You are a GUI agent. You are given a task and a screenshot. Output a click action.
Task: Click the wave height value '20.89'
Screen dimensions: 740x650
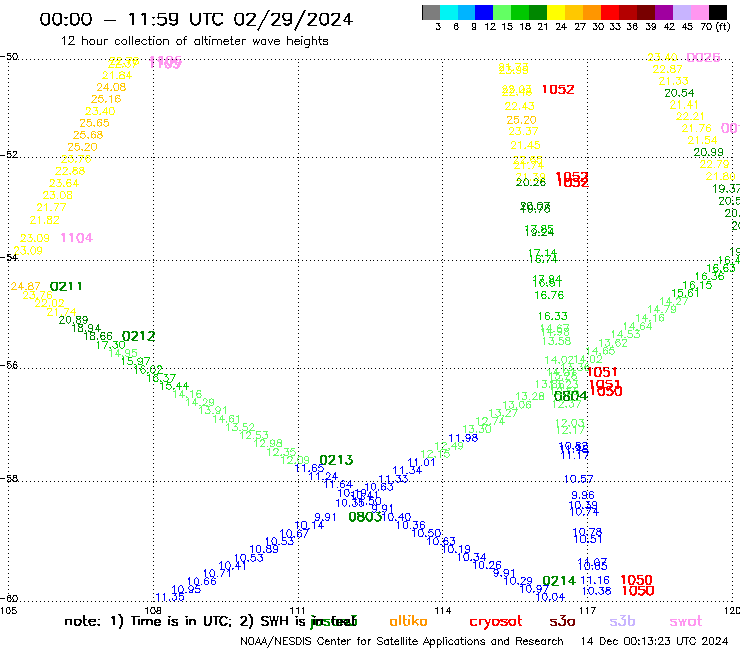[x=73, y=320]
